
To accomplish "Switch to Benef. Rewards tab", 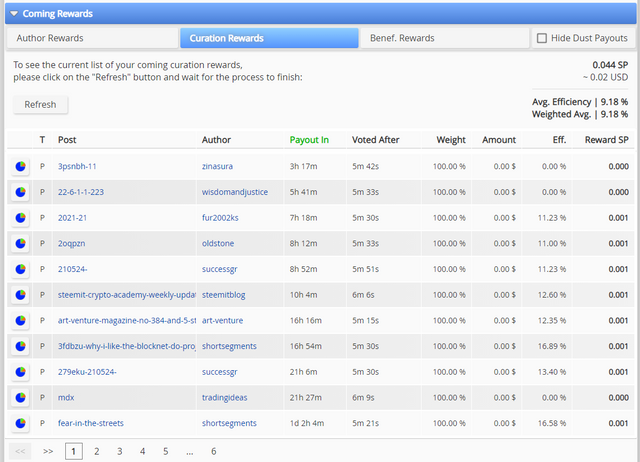I will [445, 38].
